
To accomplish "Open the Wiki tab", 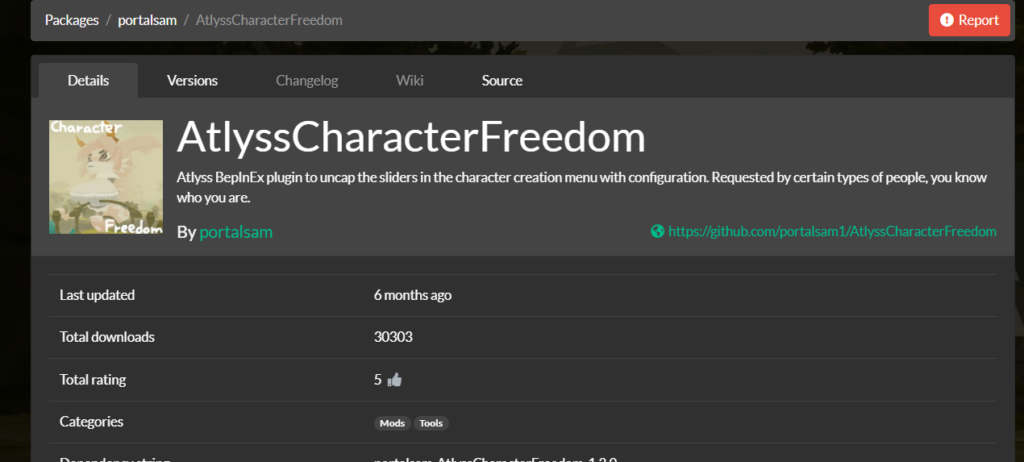I will point(409,80).
